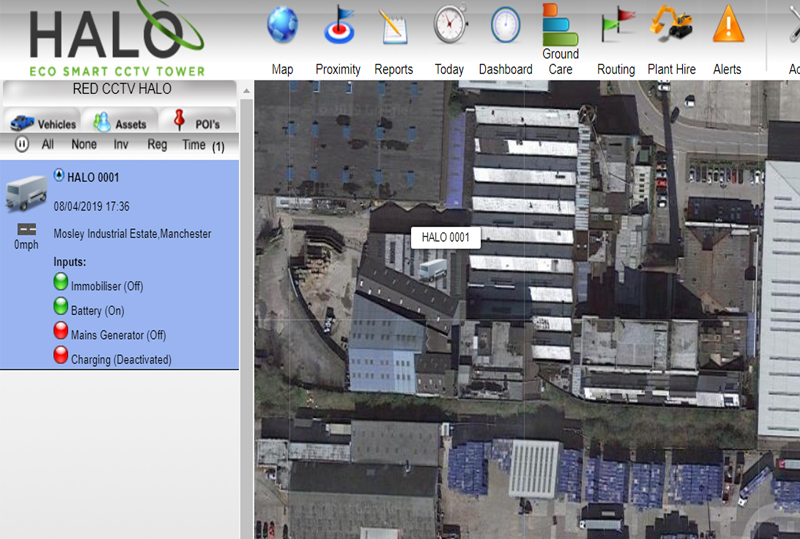Click the Proximity menu label
The width and height of the screenshot is (800, 539).
[338, 69]
